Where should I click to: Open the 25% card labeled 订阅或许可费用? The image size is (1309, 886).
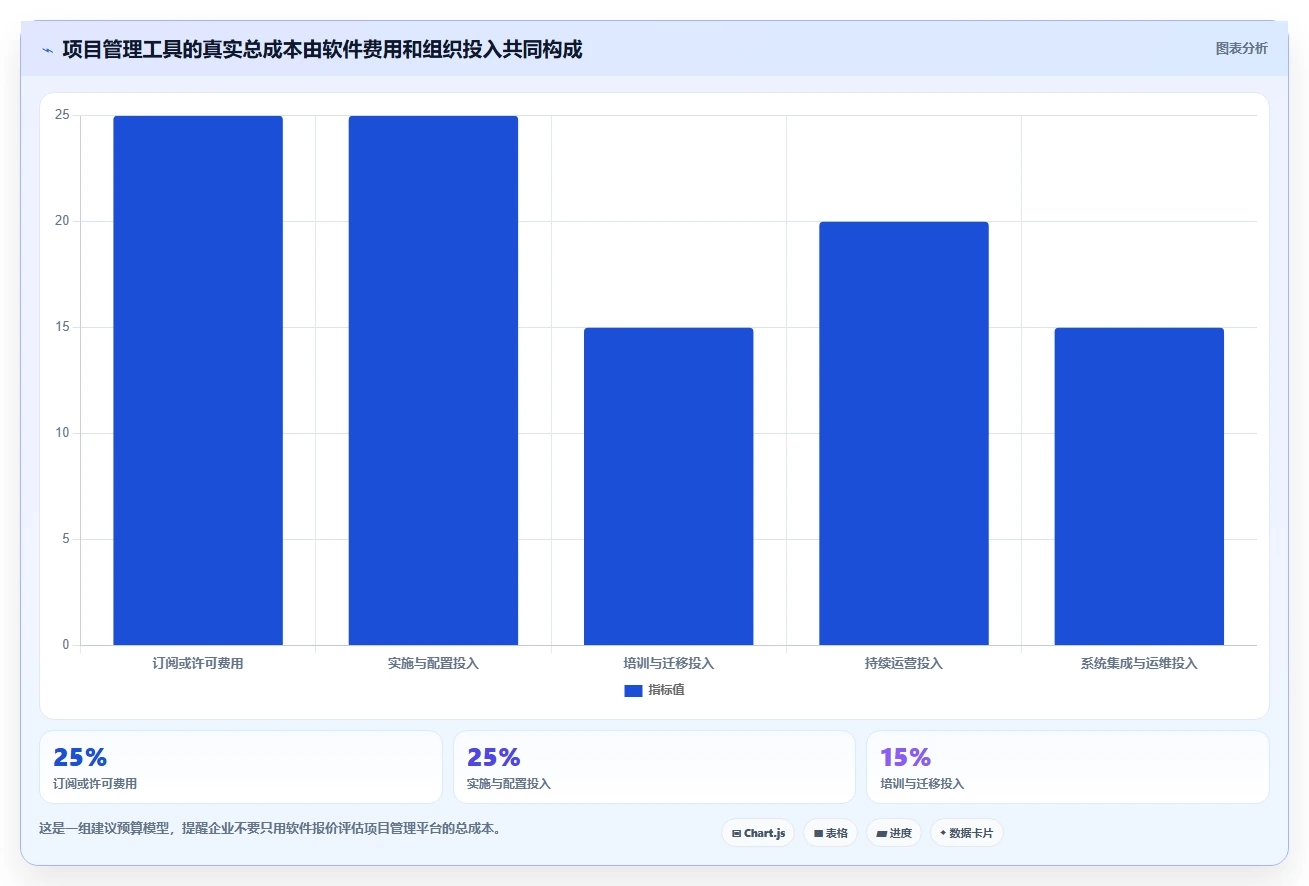[241, 767]
